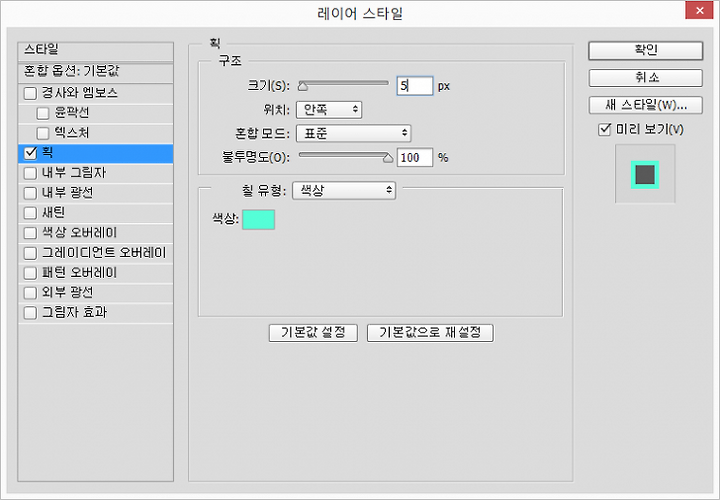Click the 크기(S) slider handle
This screenshot has width=720, height=500.
tap(303, 86)
